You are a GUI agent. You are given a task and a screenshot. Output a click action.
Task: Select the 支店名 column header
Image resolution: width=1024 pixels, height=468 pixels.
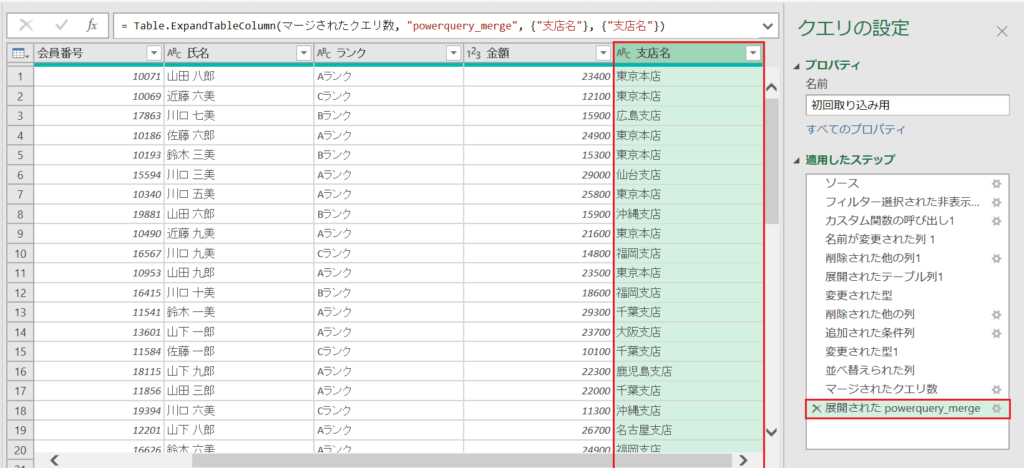(688, 54)
